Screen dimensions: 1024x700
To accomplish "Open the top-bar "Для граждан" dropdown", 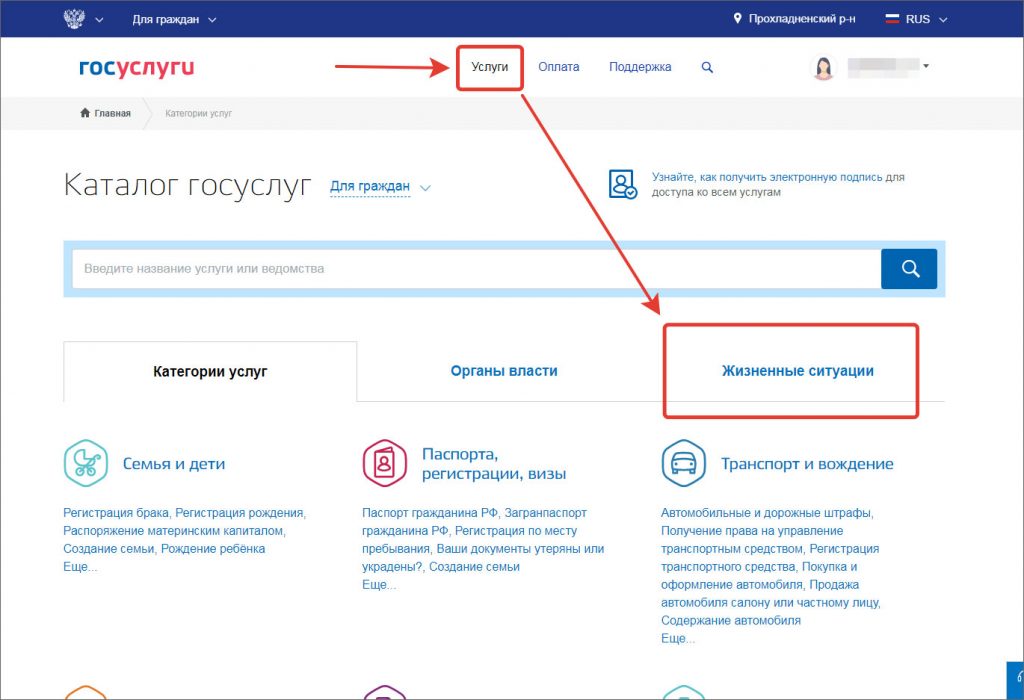I will (174, 20).
